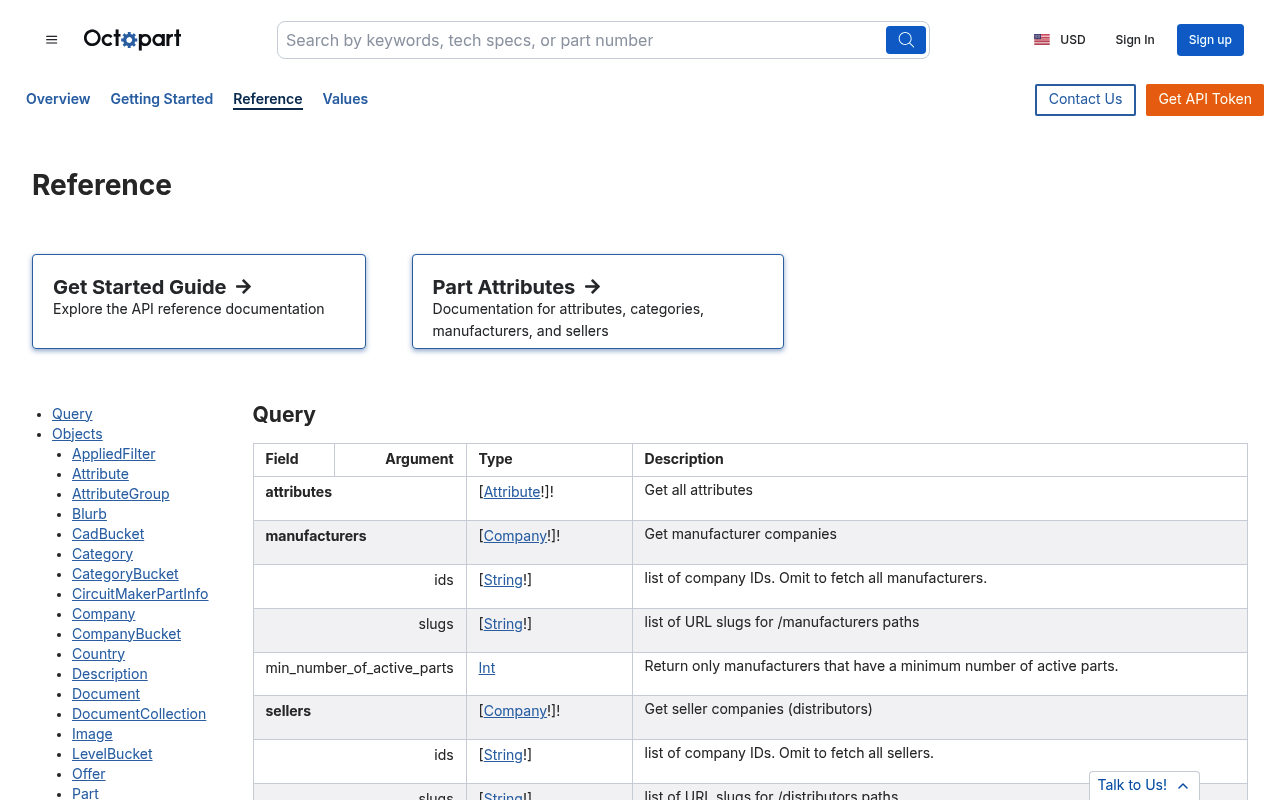Open the CadBucket sidebar link
Viewport: 1280px width, 800px height.
click(108, 534)
